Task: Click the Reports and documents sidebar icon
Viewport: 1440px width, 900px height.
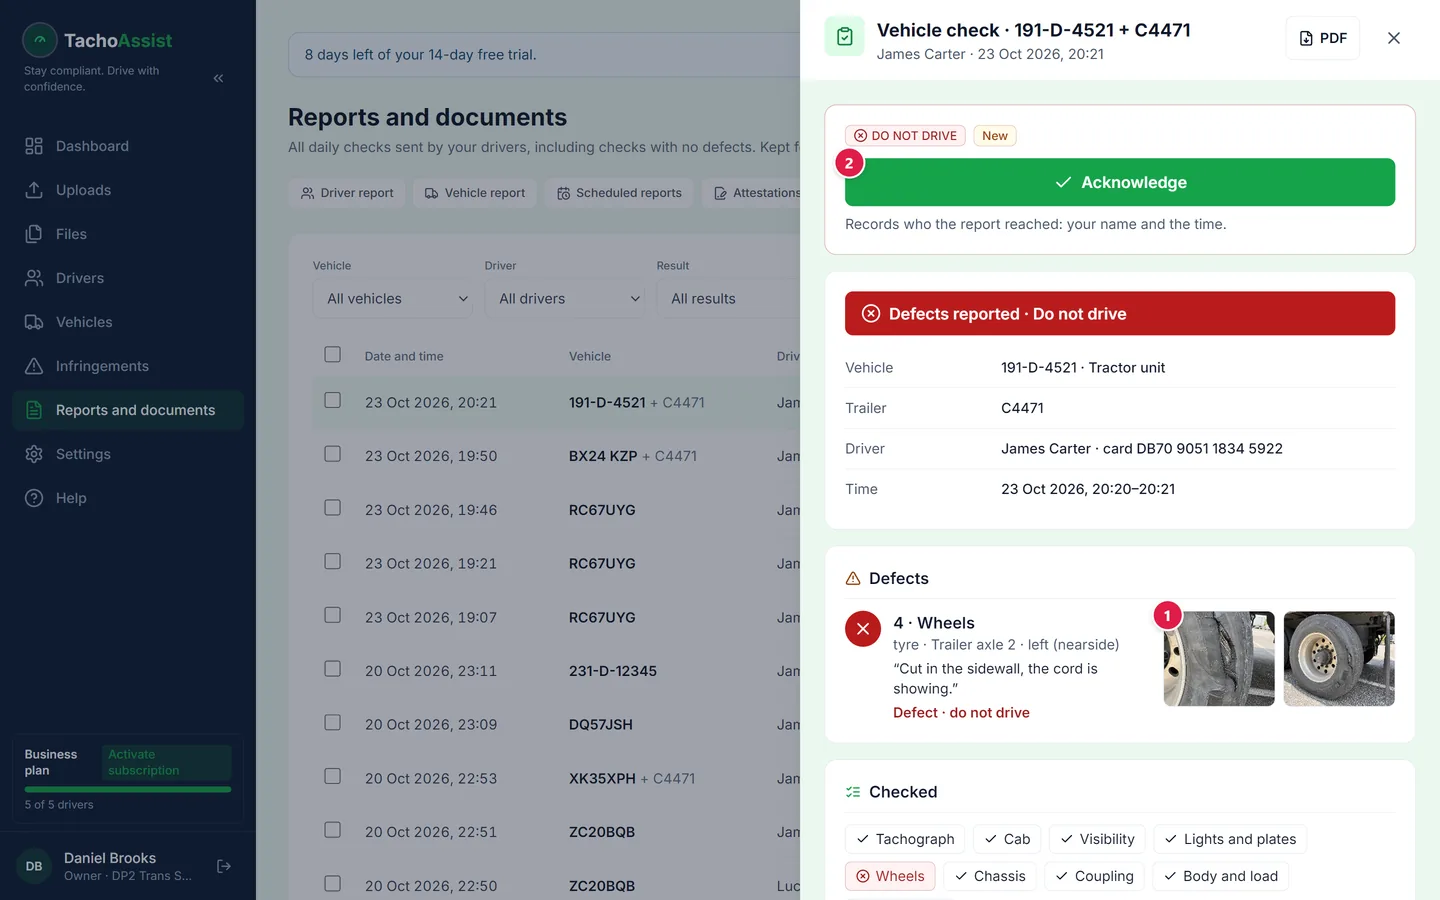Action: (34, 410)
